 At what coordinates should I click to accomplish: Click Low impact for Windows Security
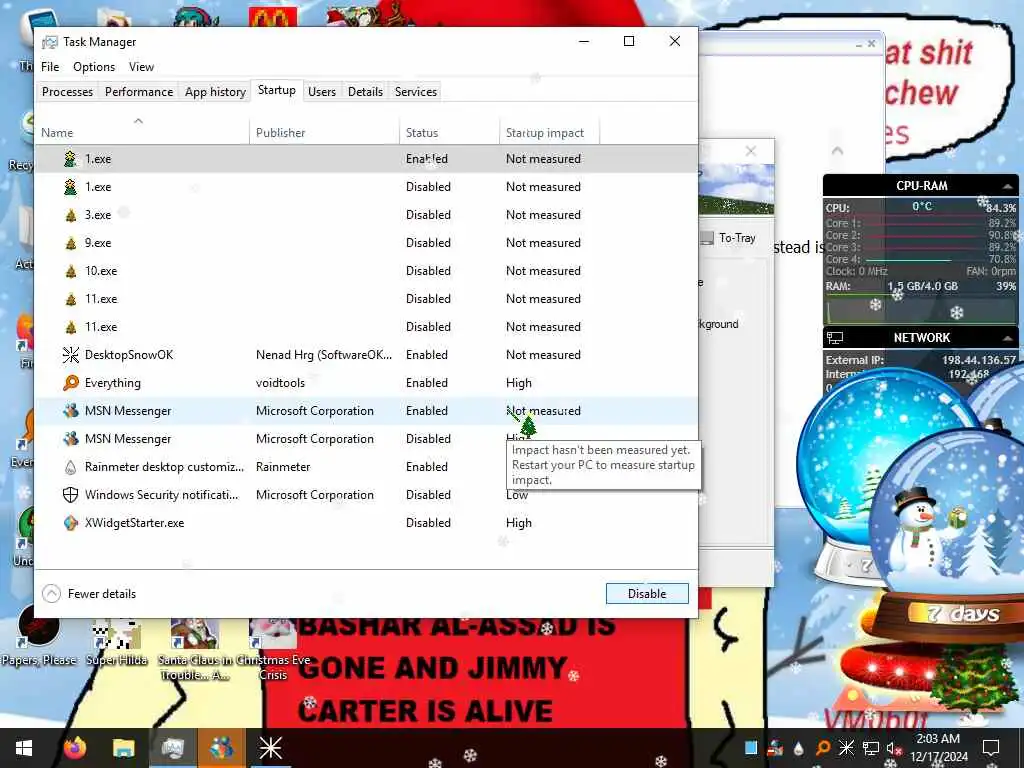point(517,495)
